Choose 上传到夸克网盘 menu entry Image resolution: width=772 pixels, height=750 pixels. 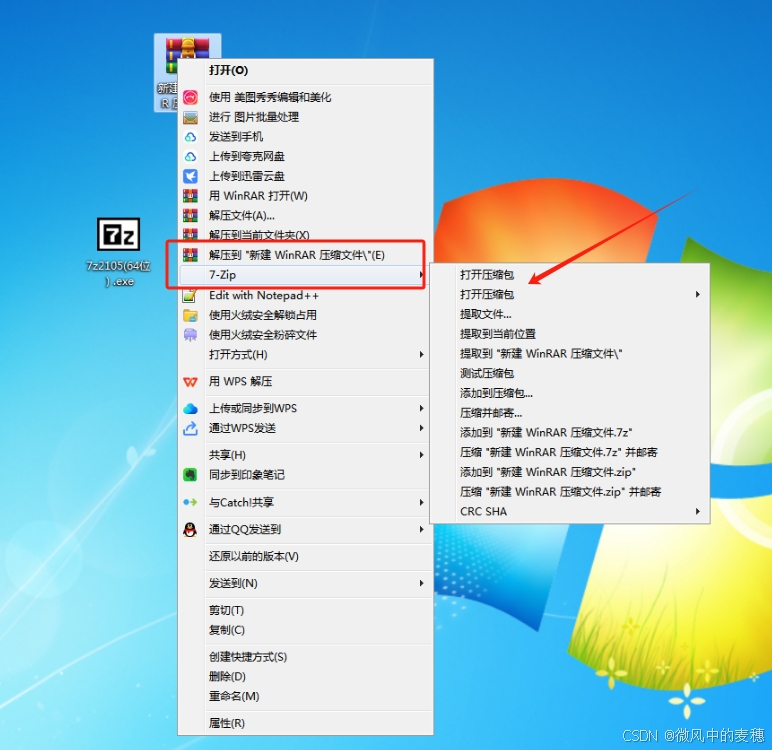(x=305, y=157)
